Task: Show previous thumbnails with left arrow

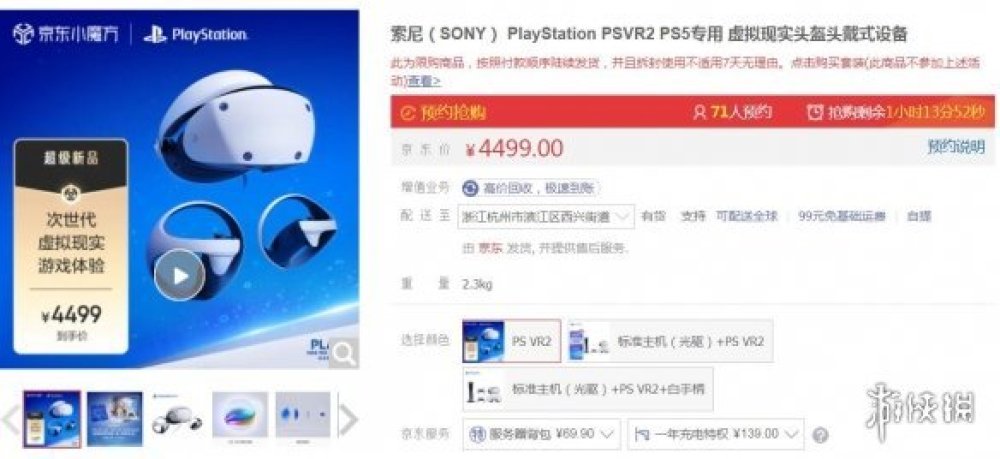Action: (x=11, y=419)
